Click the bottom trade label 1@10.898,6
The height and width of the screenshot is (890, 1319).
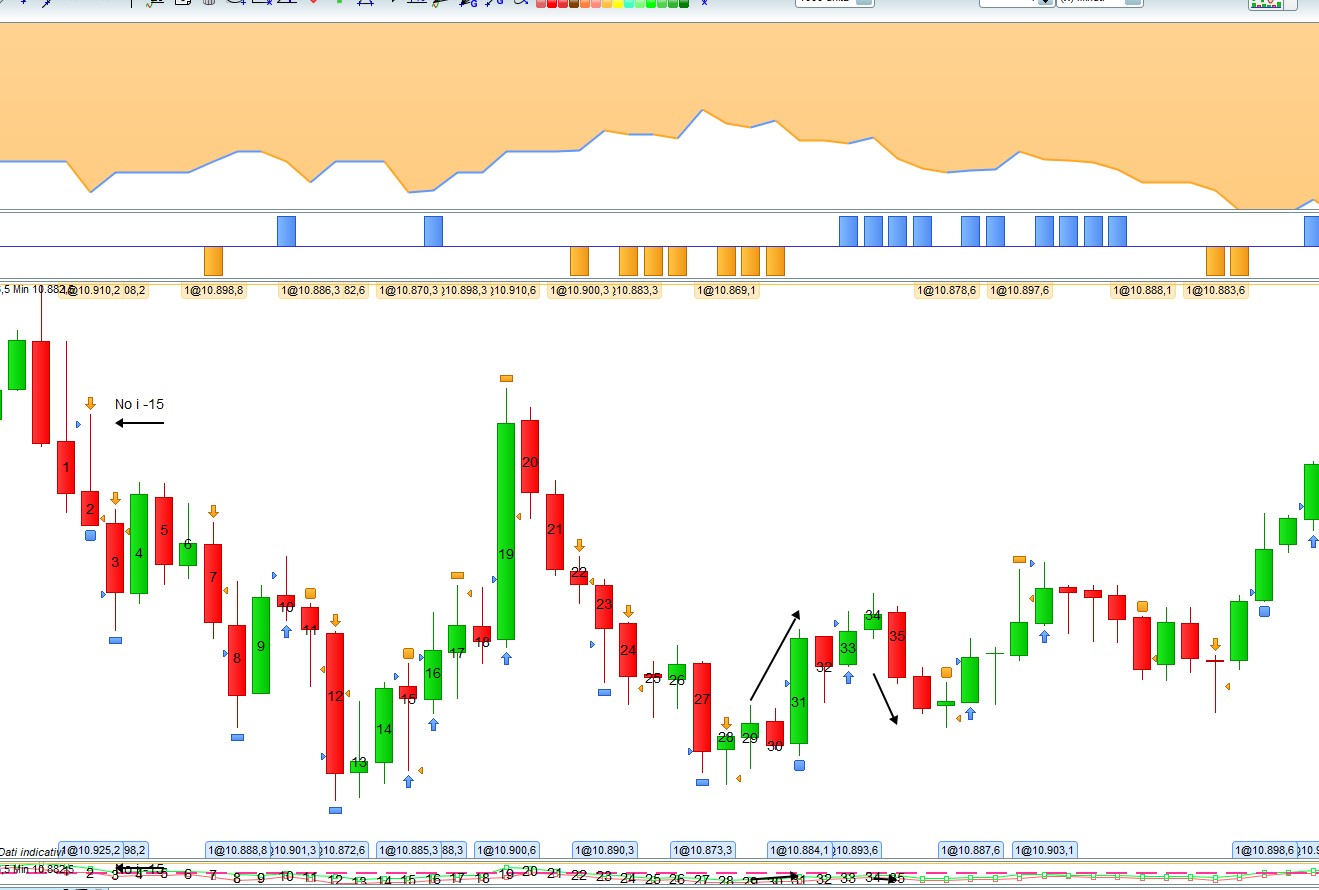[1265, 850]
